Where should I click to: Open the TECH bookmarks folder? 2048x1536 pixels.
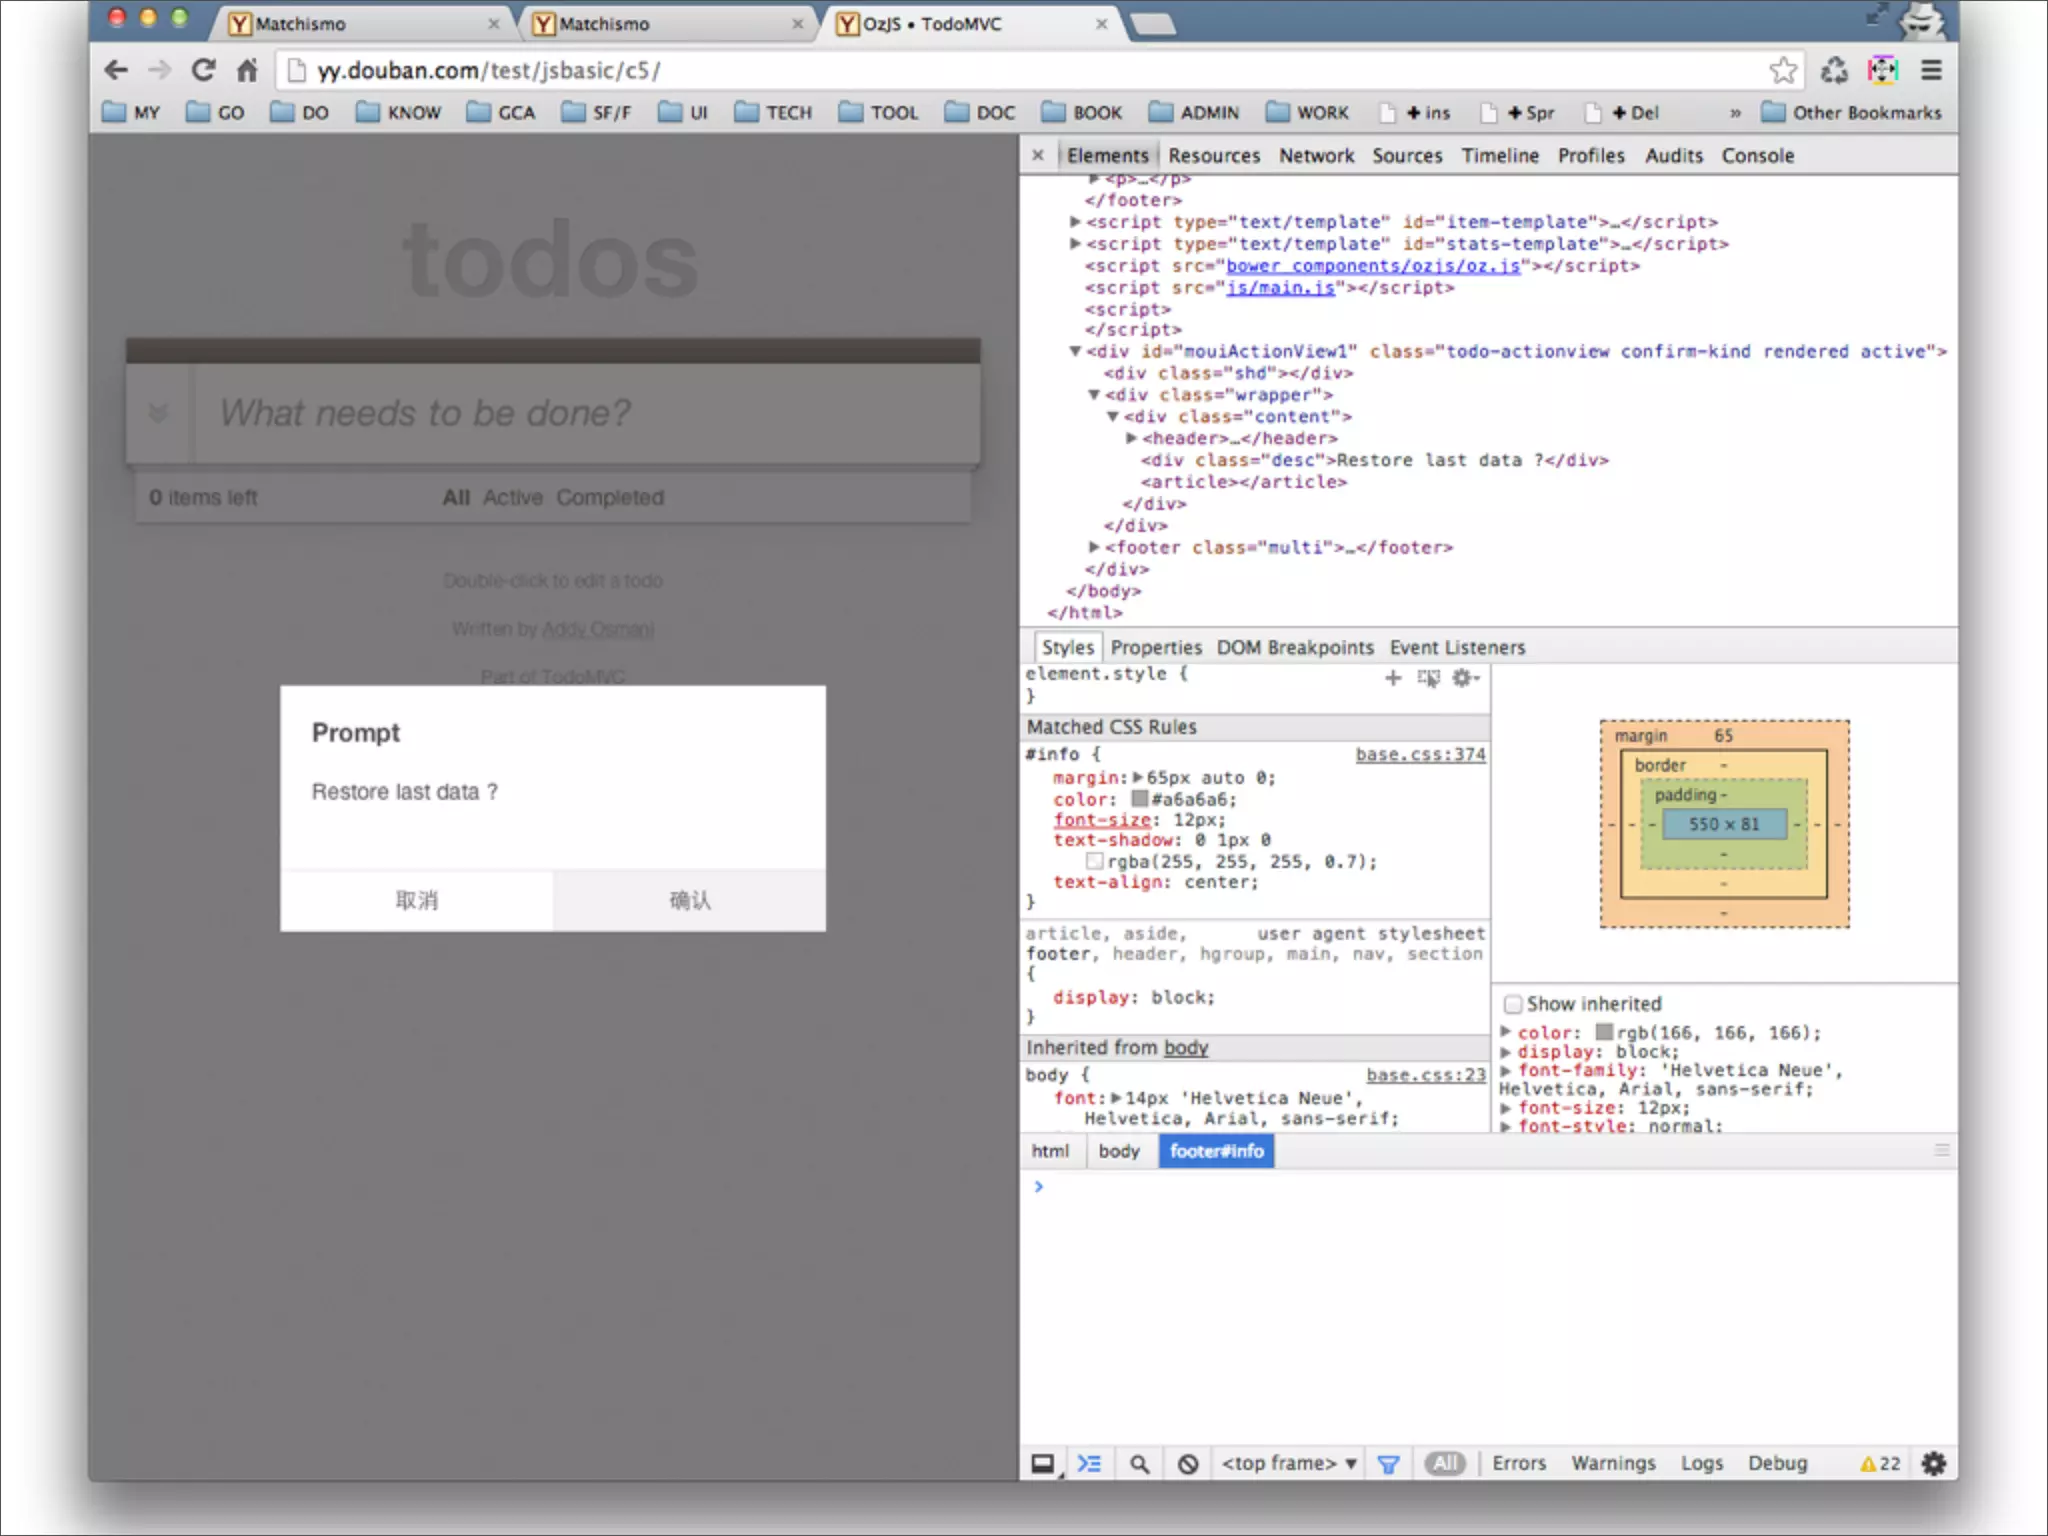[773, 112]
